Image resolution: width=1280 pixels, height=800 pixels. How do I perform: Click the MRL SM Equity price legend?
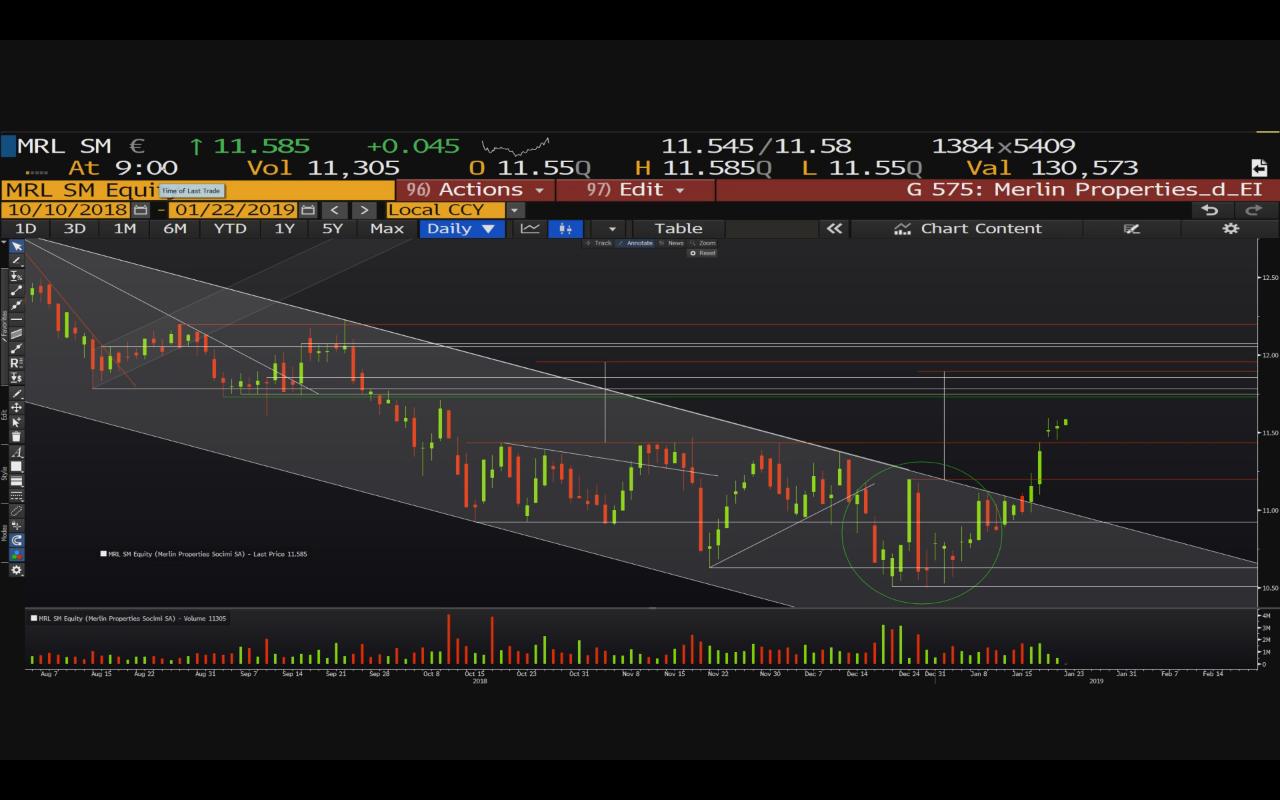[x=203, y=553]
